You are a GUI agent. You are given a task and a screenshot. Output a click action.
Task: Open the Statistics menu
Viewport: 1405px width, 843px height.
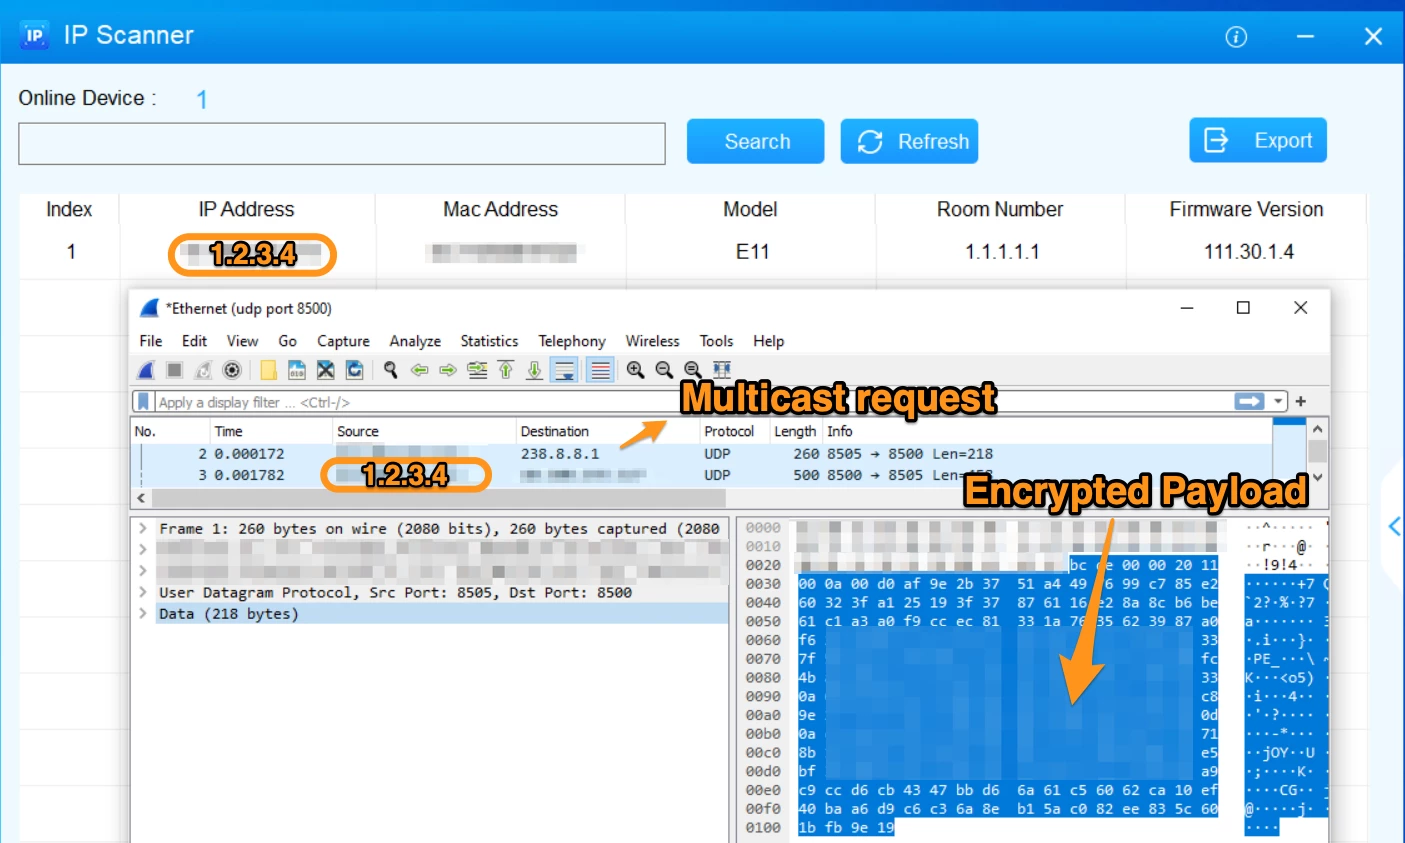click(489, 341)
